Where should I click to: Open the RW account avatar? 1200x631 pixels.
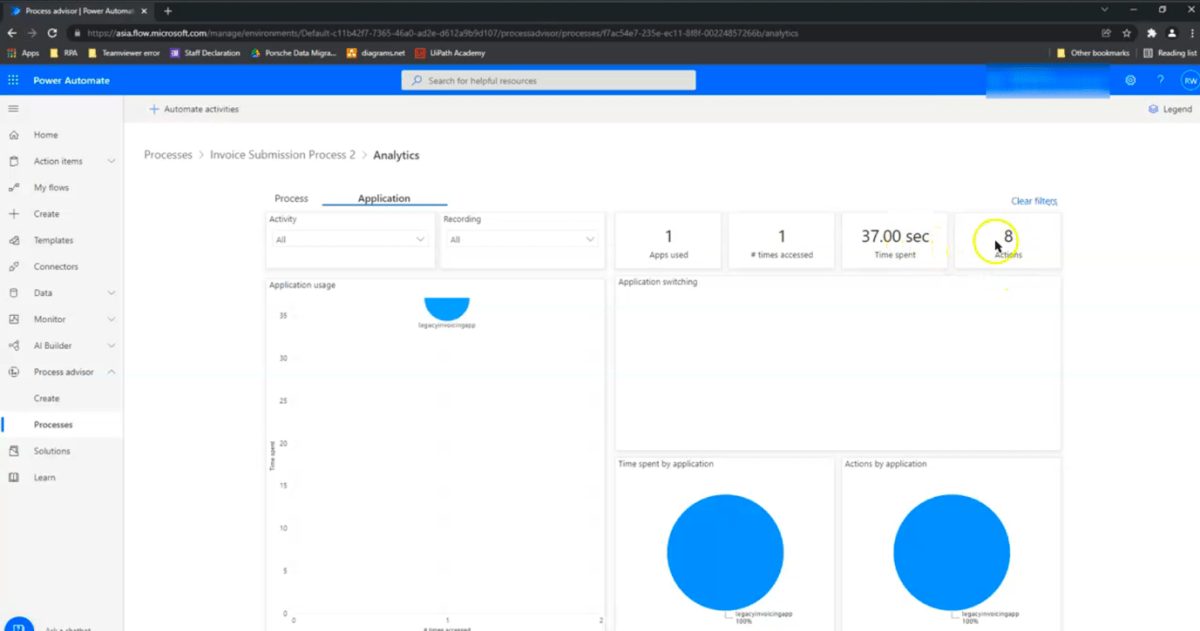point(1189,80)
